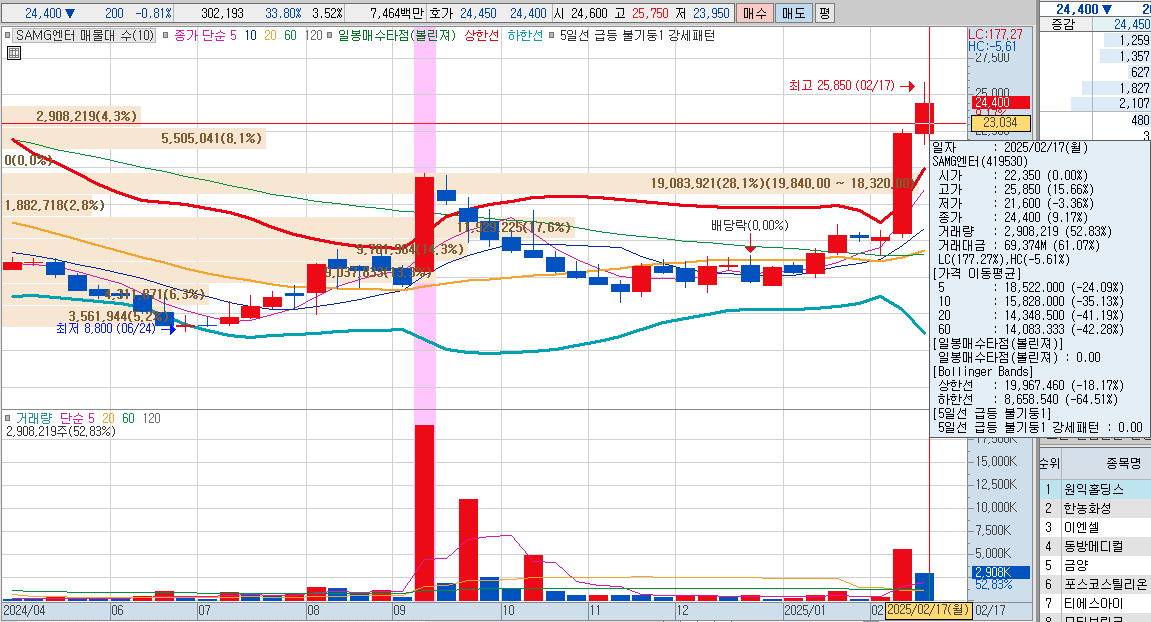Screen dimensions: 1151x622
Task: Click the 종목명 column header in ranking list
Action: [1123, 463]
